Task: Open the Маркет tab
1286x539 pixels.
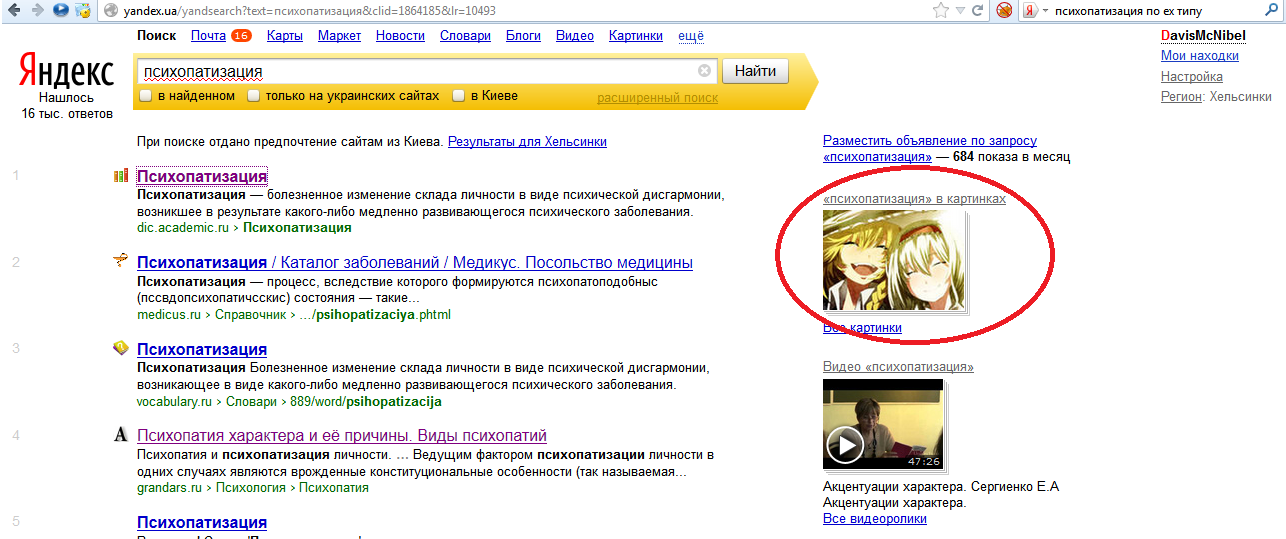Action: 340,36
